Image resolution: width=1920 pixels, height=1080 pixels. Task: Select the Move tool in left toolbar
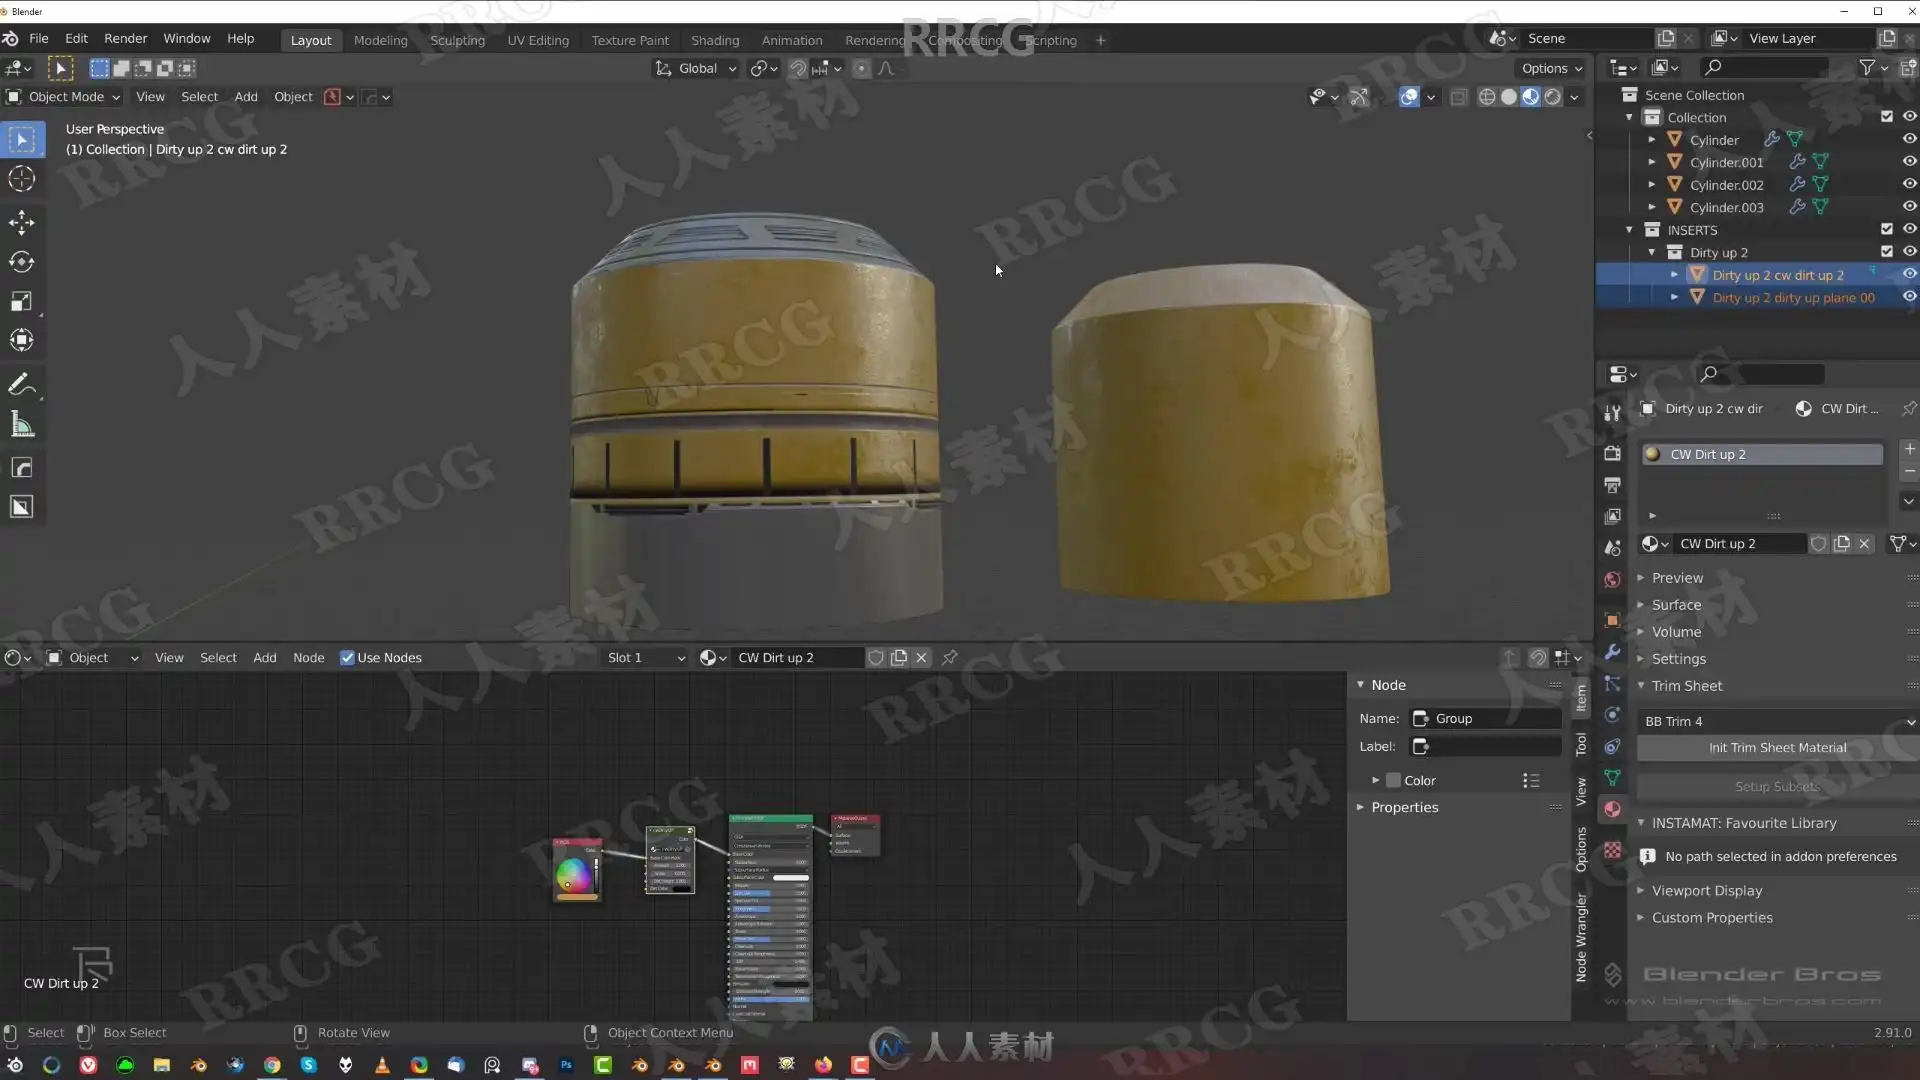click(x=21, y=222)
